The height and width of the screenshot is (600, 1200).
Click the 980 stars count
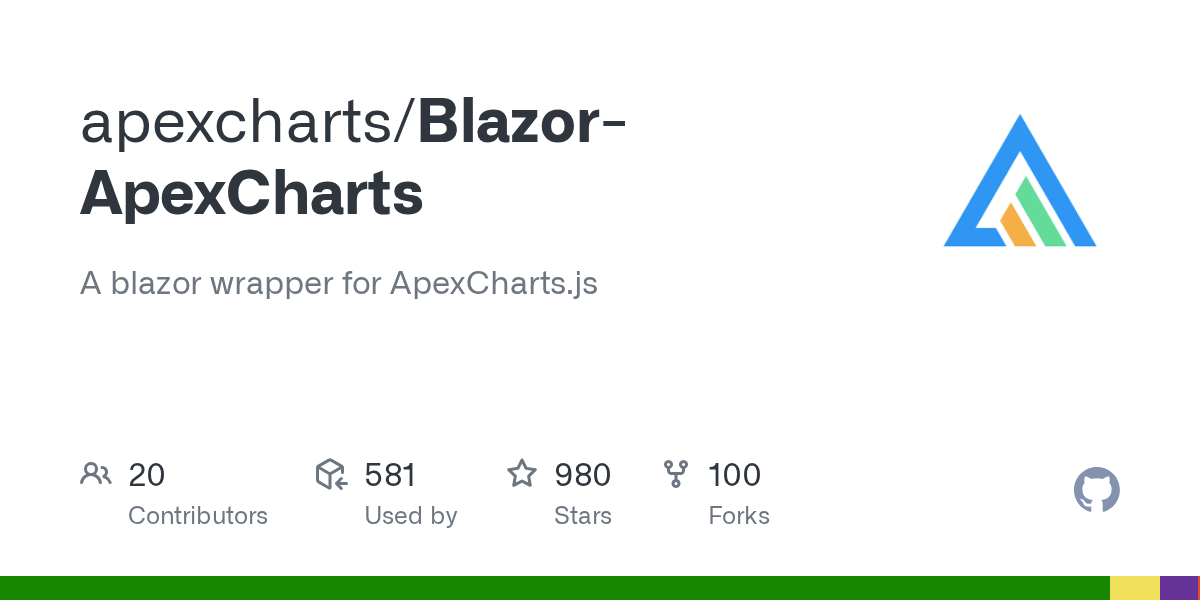pyautogui.click(x=582, y=474)
